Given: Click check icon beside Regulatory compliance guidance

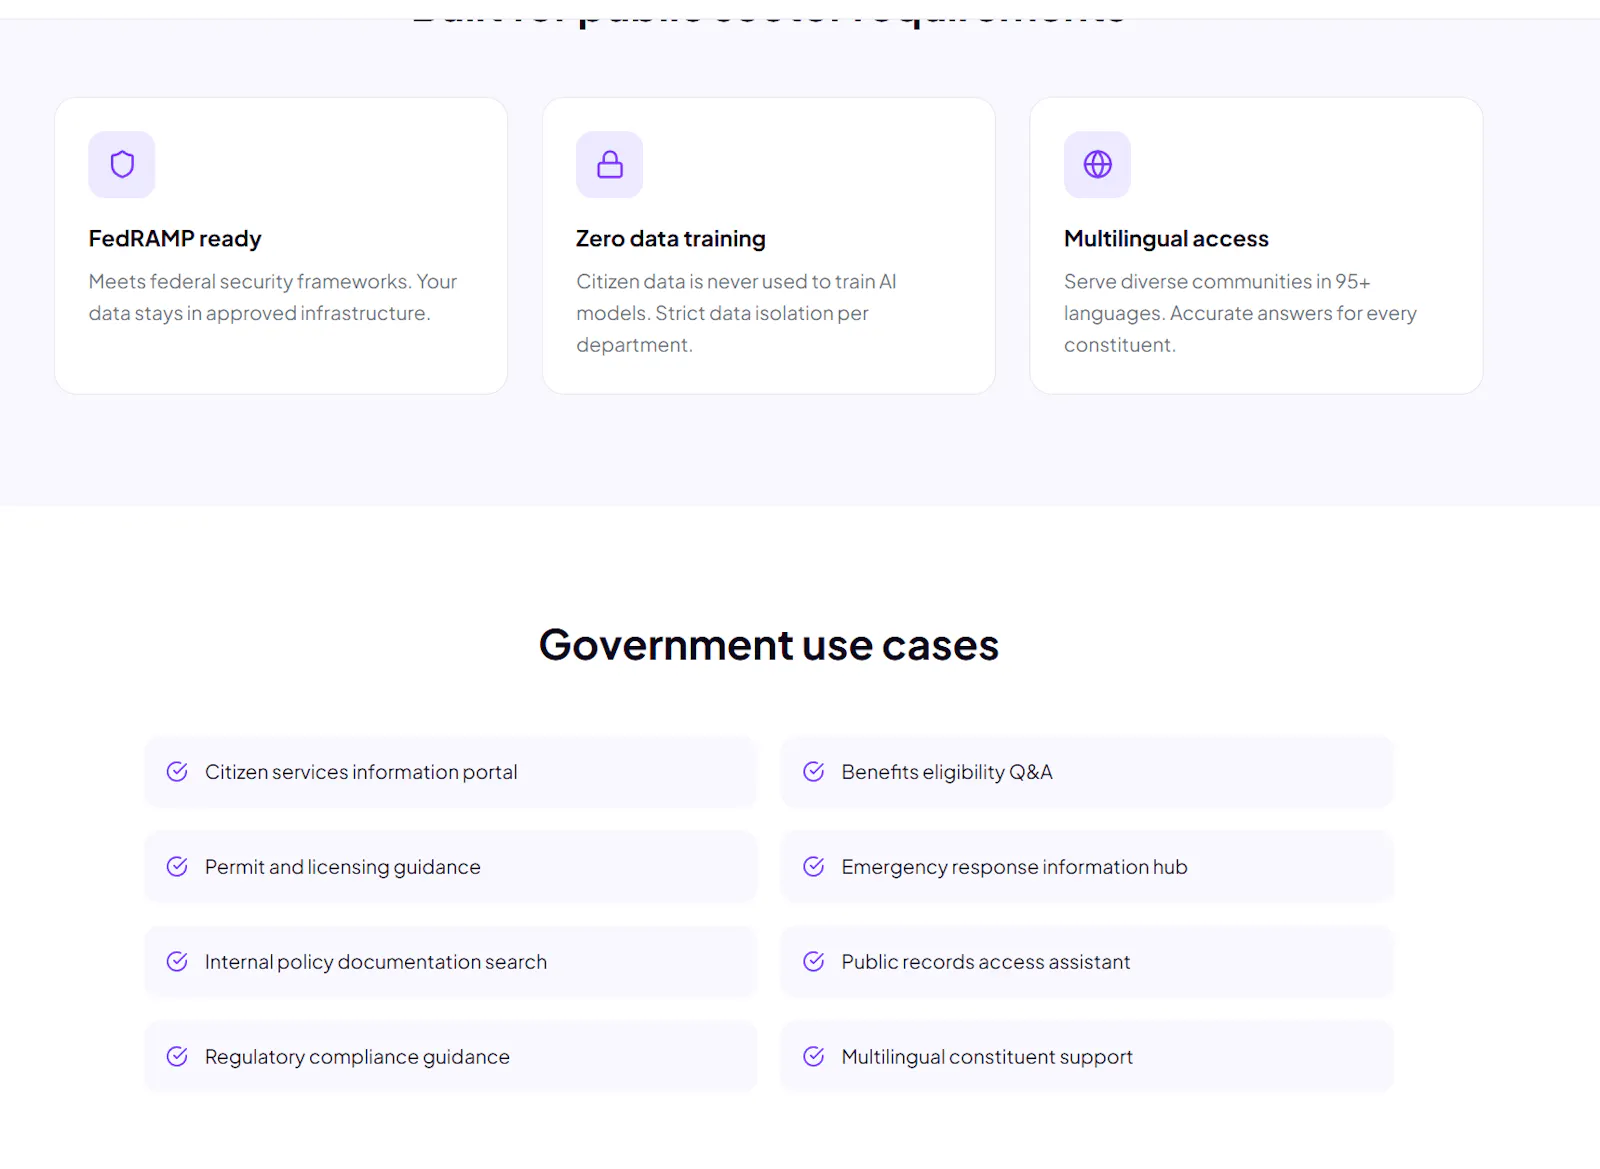Looking at the screenshot, I should pos(177,1057).
